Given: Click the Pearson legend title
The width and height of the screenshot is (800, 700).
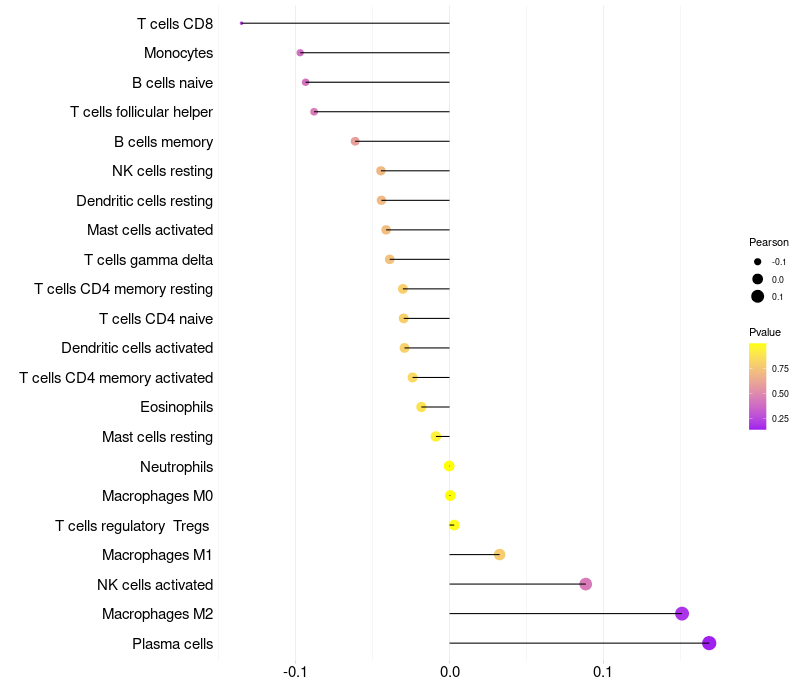Looking at the screenshot, I should 769,242.
